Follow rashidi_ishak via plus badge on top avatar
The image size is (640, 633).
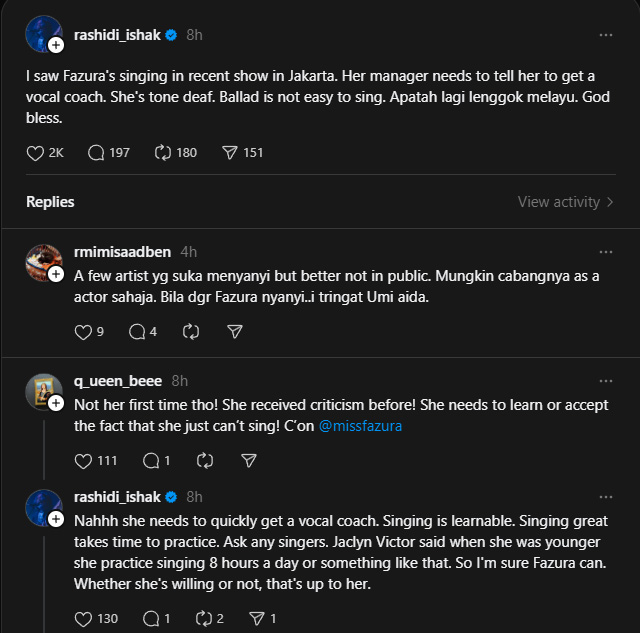(x=56, y=45)
